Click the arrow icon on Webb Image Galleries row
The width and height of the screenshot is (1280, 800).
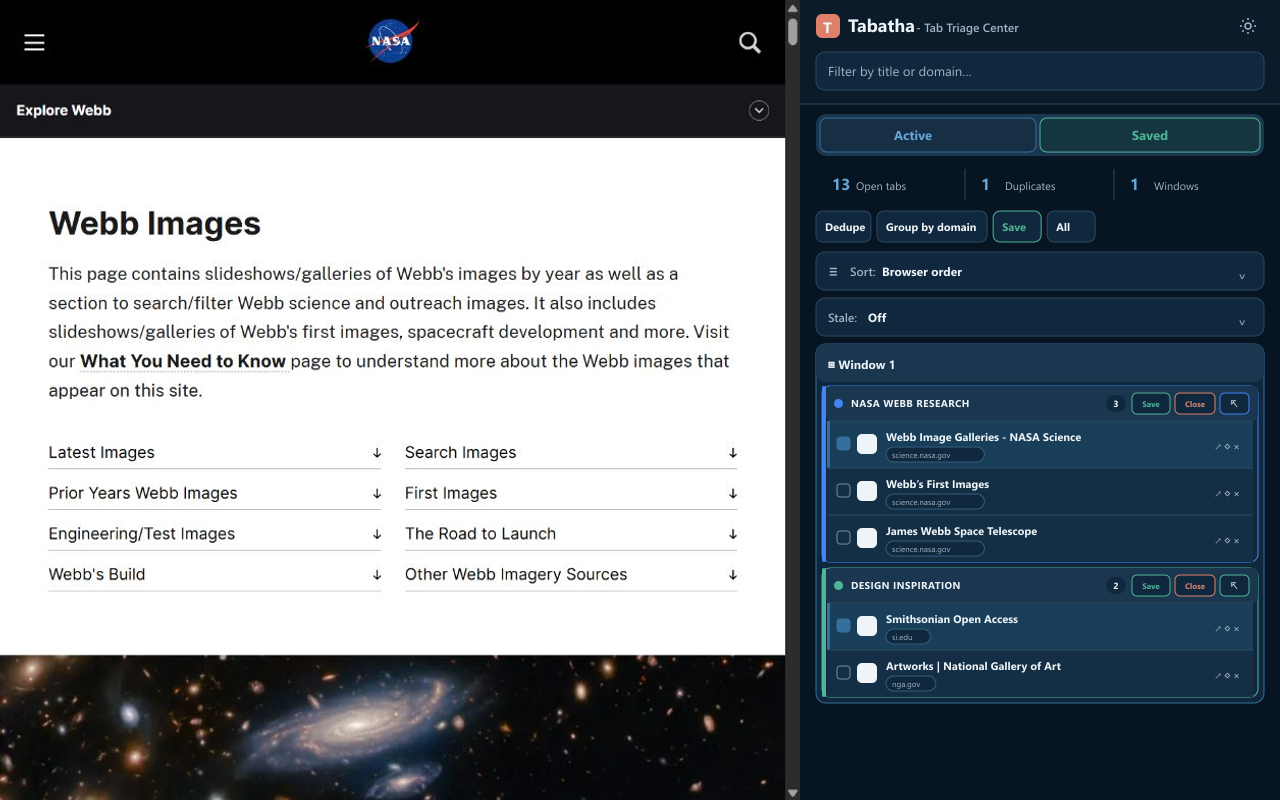(1218, 447)
